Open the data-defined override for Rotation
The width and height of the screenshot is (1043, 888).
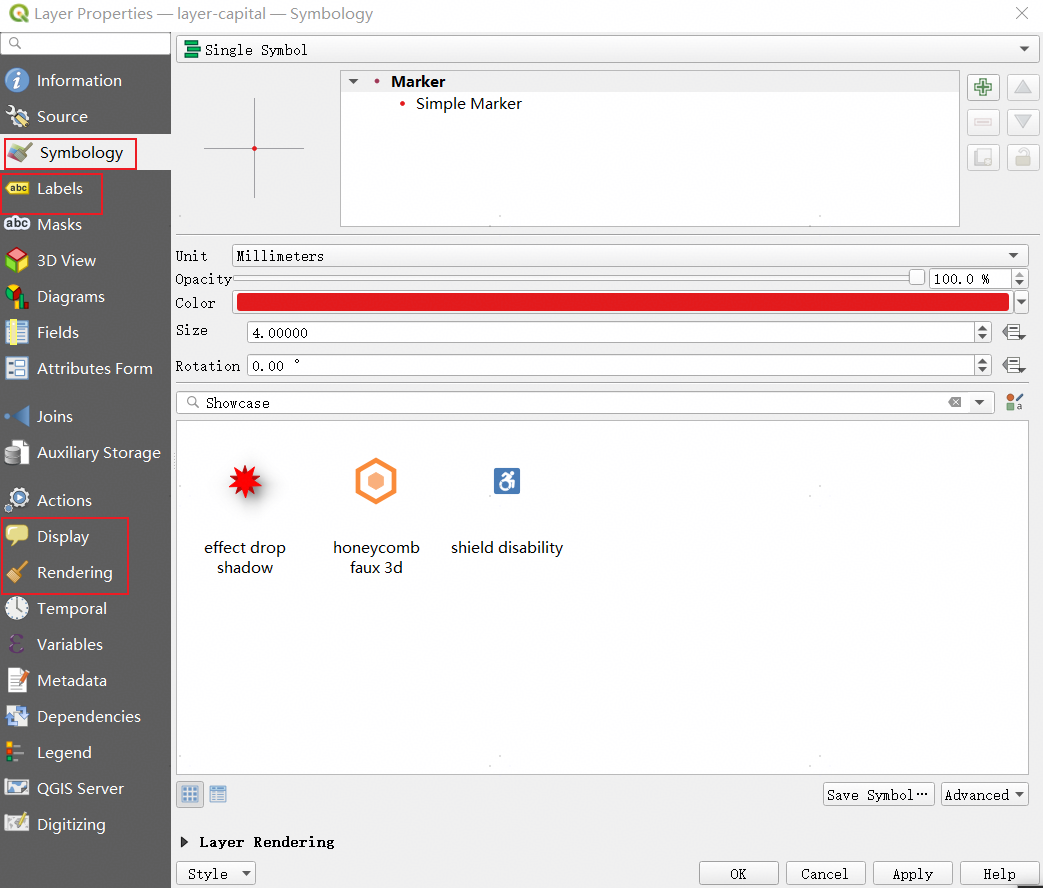click(1014, 366)
